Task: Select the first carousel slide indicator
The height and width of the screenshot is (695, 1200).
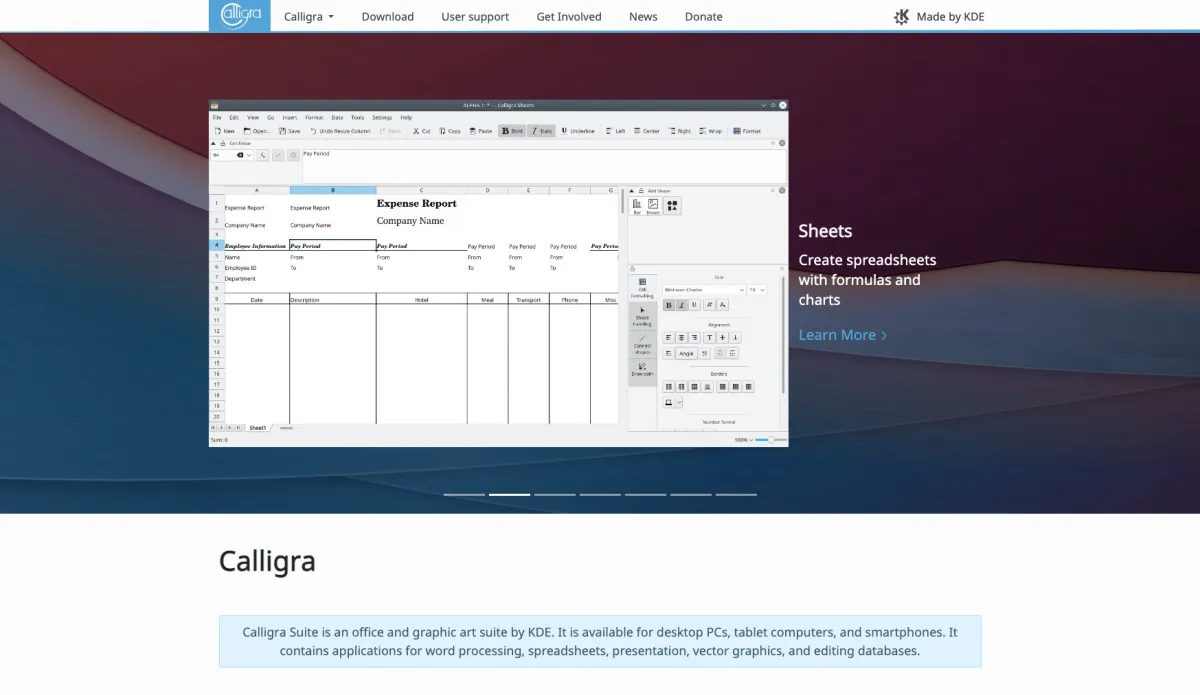Action: tap(464, 494)
